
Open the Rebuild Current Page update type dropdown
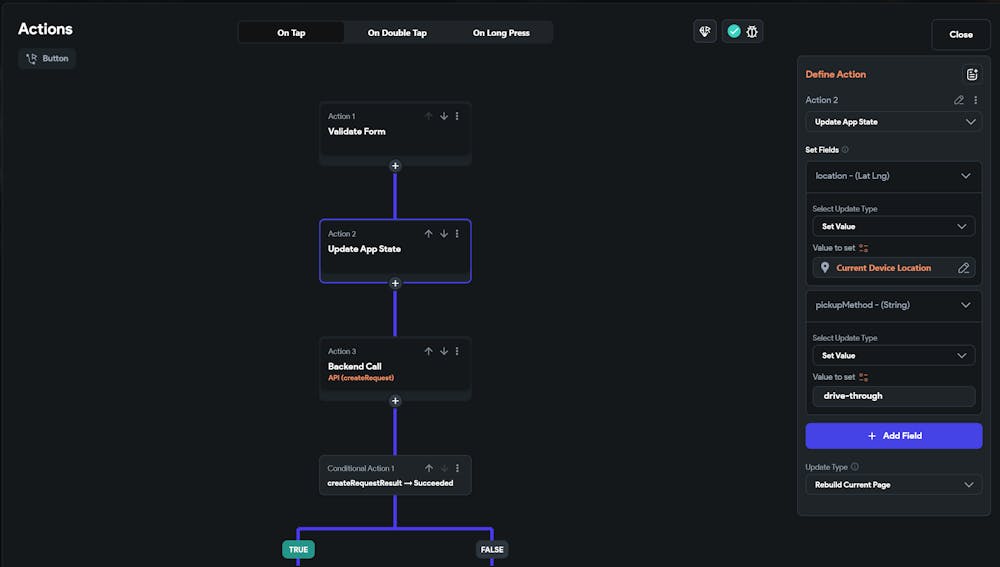pos(893,485)
